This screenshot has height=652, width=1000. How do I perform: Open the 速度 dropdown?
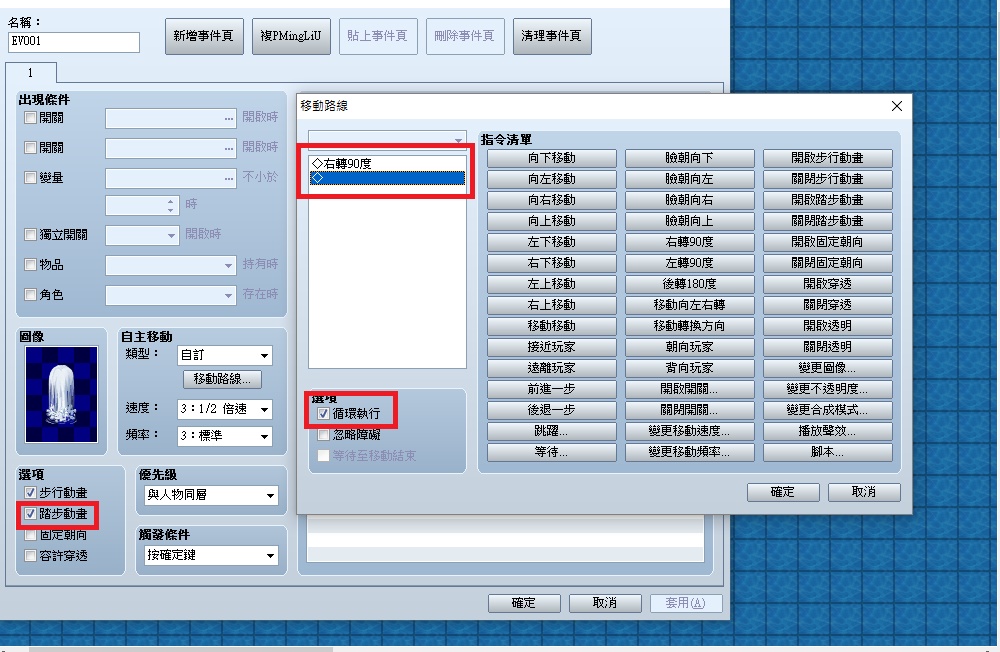coord(224,409)
